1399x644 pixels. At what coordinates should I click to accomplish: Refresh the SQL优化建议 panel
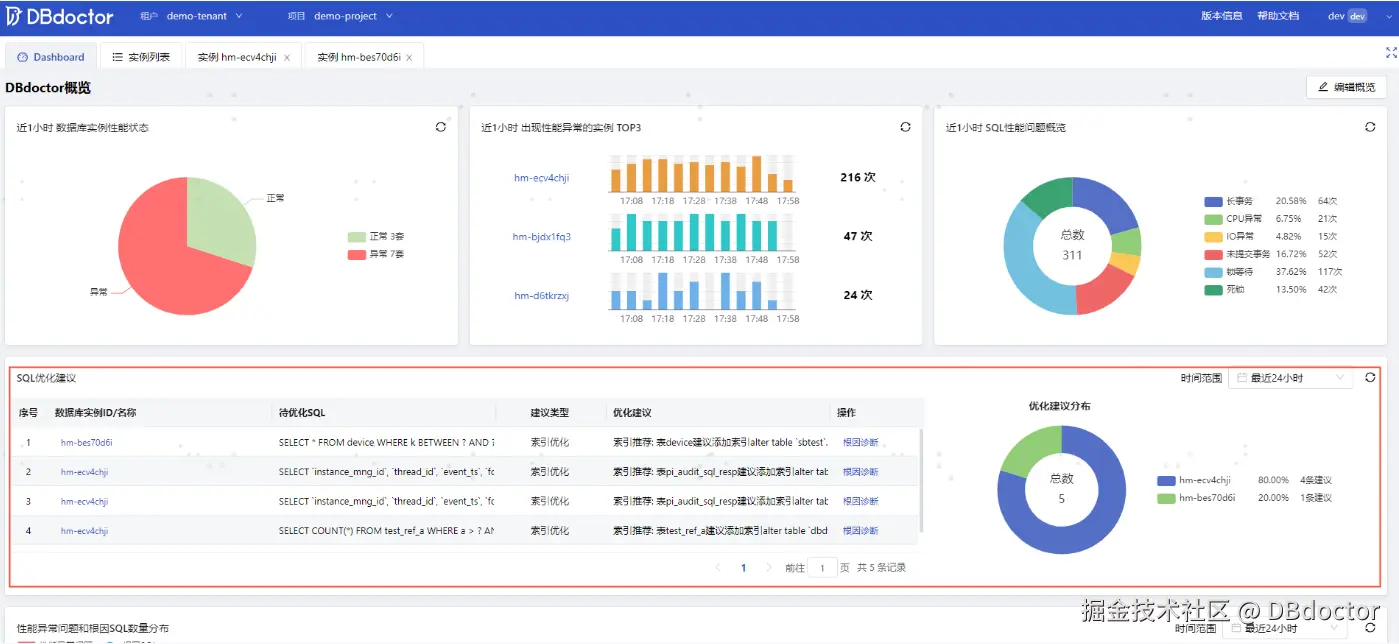(x=1371, y=378)
